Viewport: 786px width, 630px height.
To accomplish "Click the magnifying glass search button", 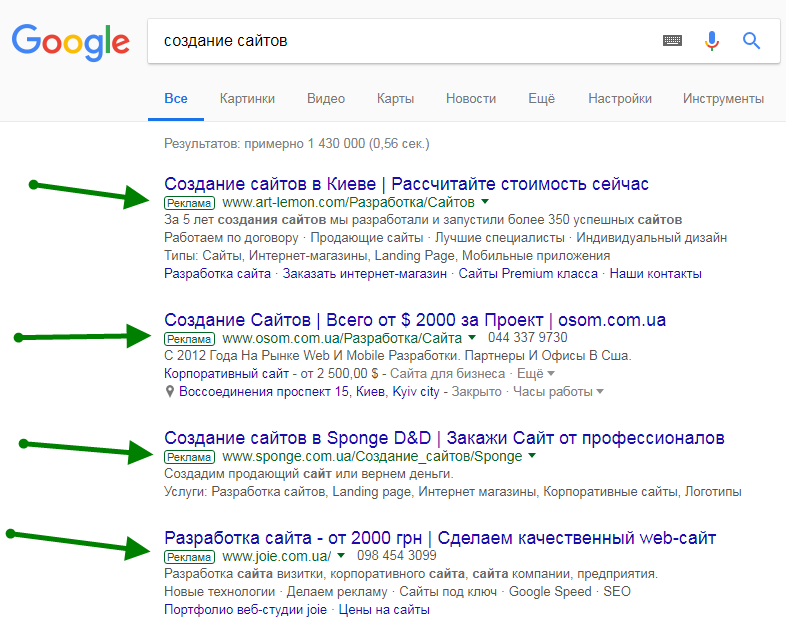I will pos(751,41).
